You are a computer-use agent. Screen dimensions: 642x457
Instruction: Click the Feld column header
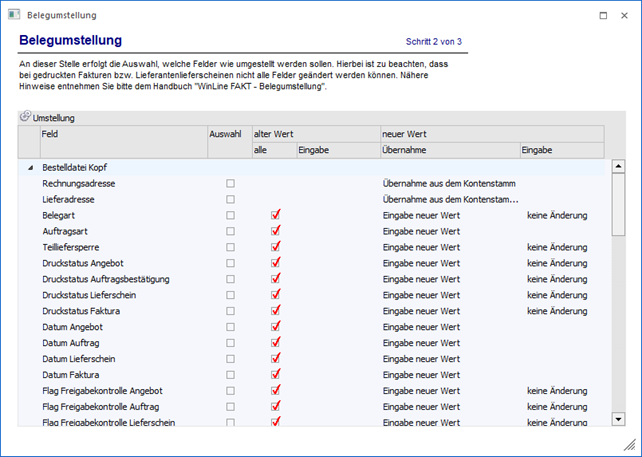122,133
